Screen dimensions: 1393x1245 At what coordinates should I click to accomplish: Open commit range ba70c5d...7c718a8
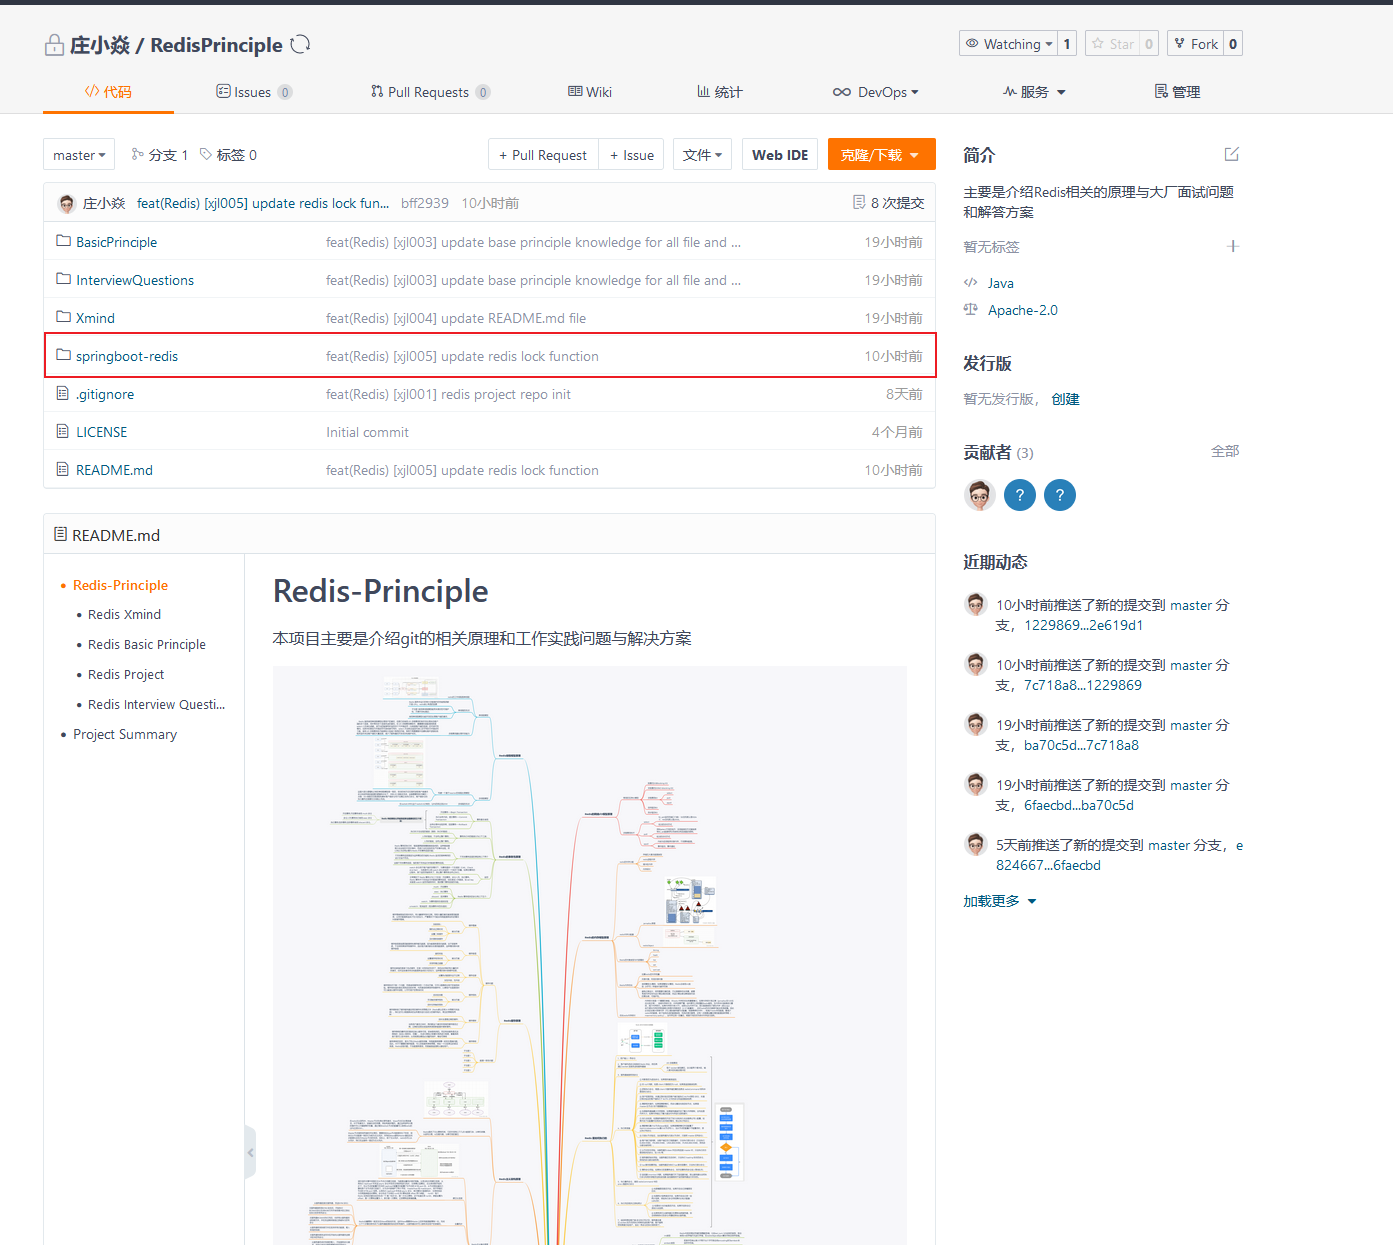(x=1081, y=745)
